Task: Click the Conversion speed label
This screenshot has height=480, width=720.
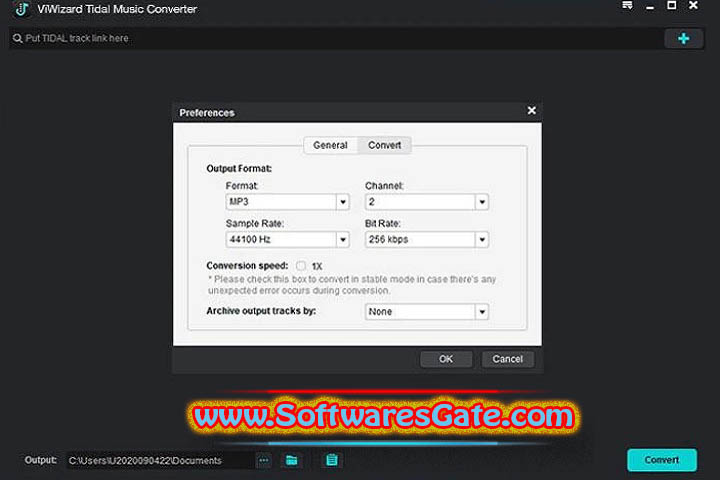Action: pyautogui.click(x=247, y=266)
